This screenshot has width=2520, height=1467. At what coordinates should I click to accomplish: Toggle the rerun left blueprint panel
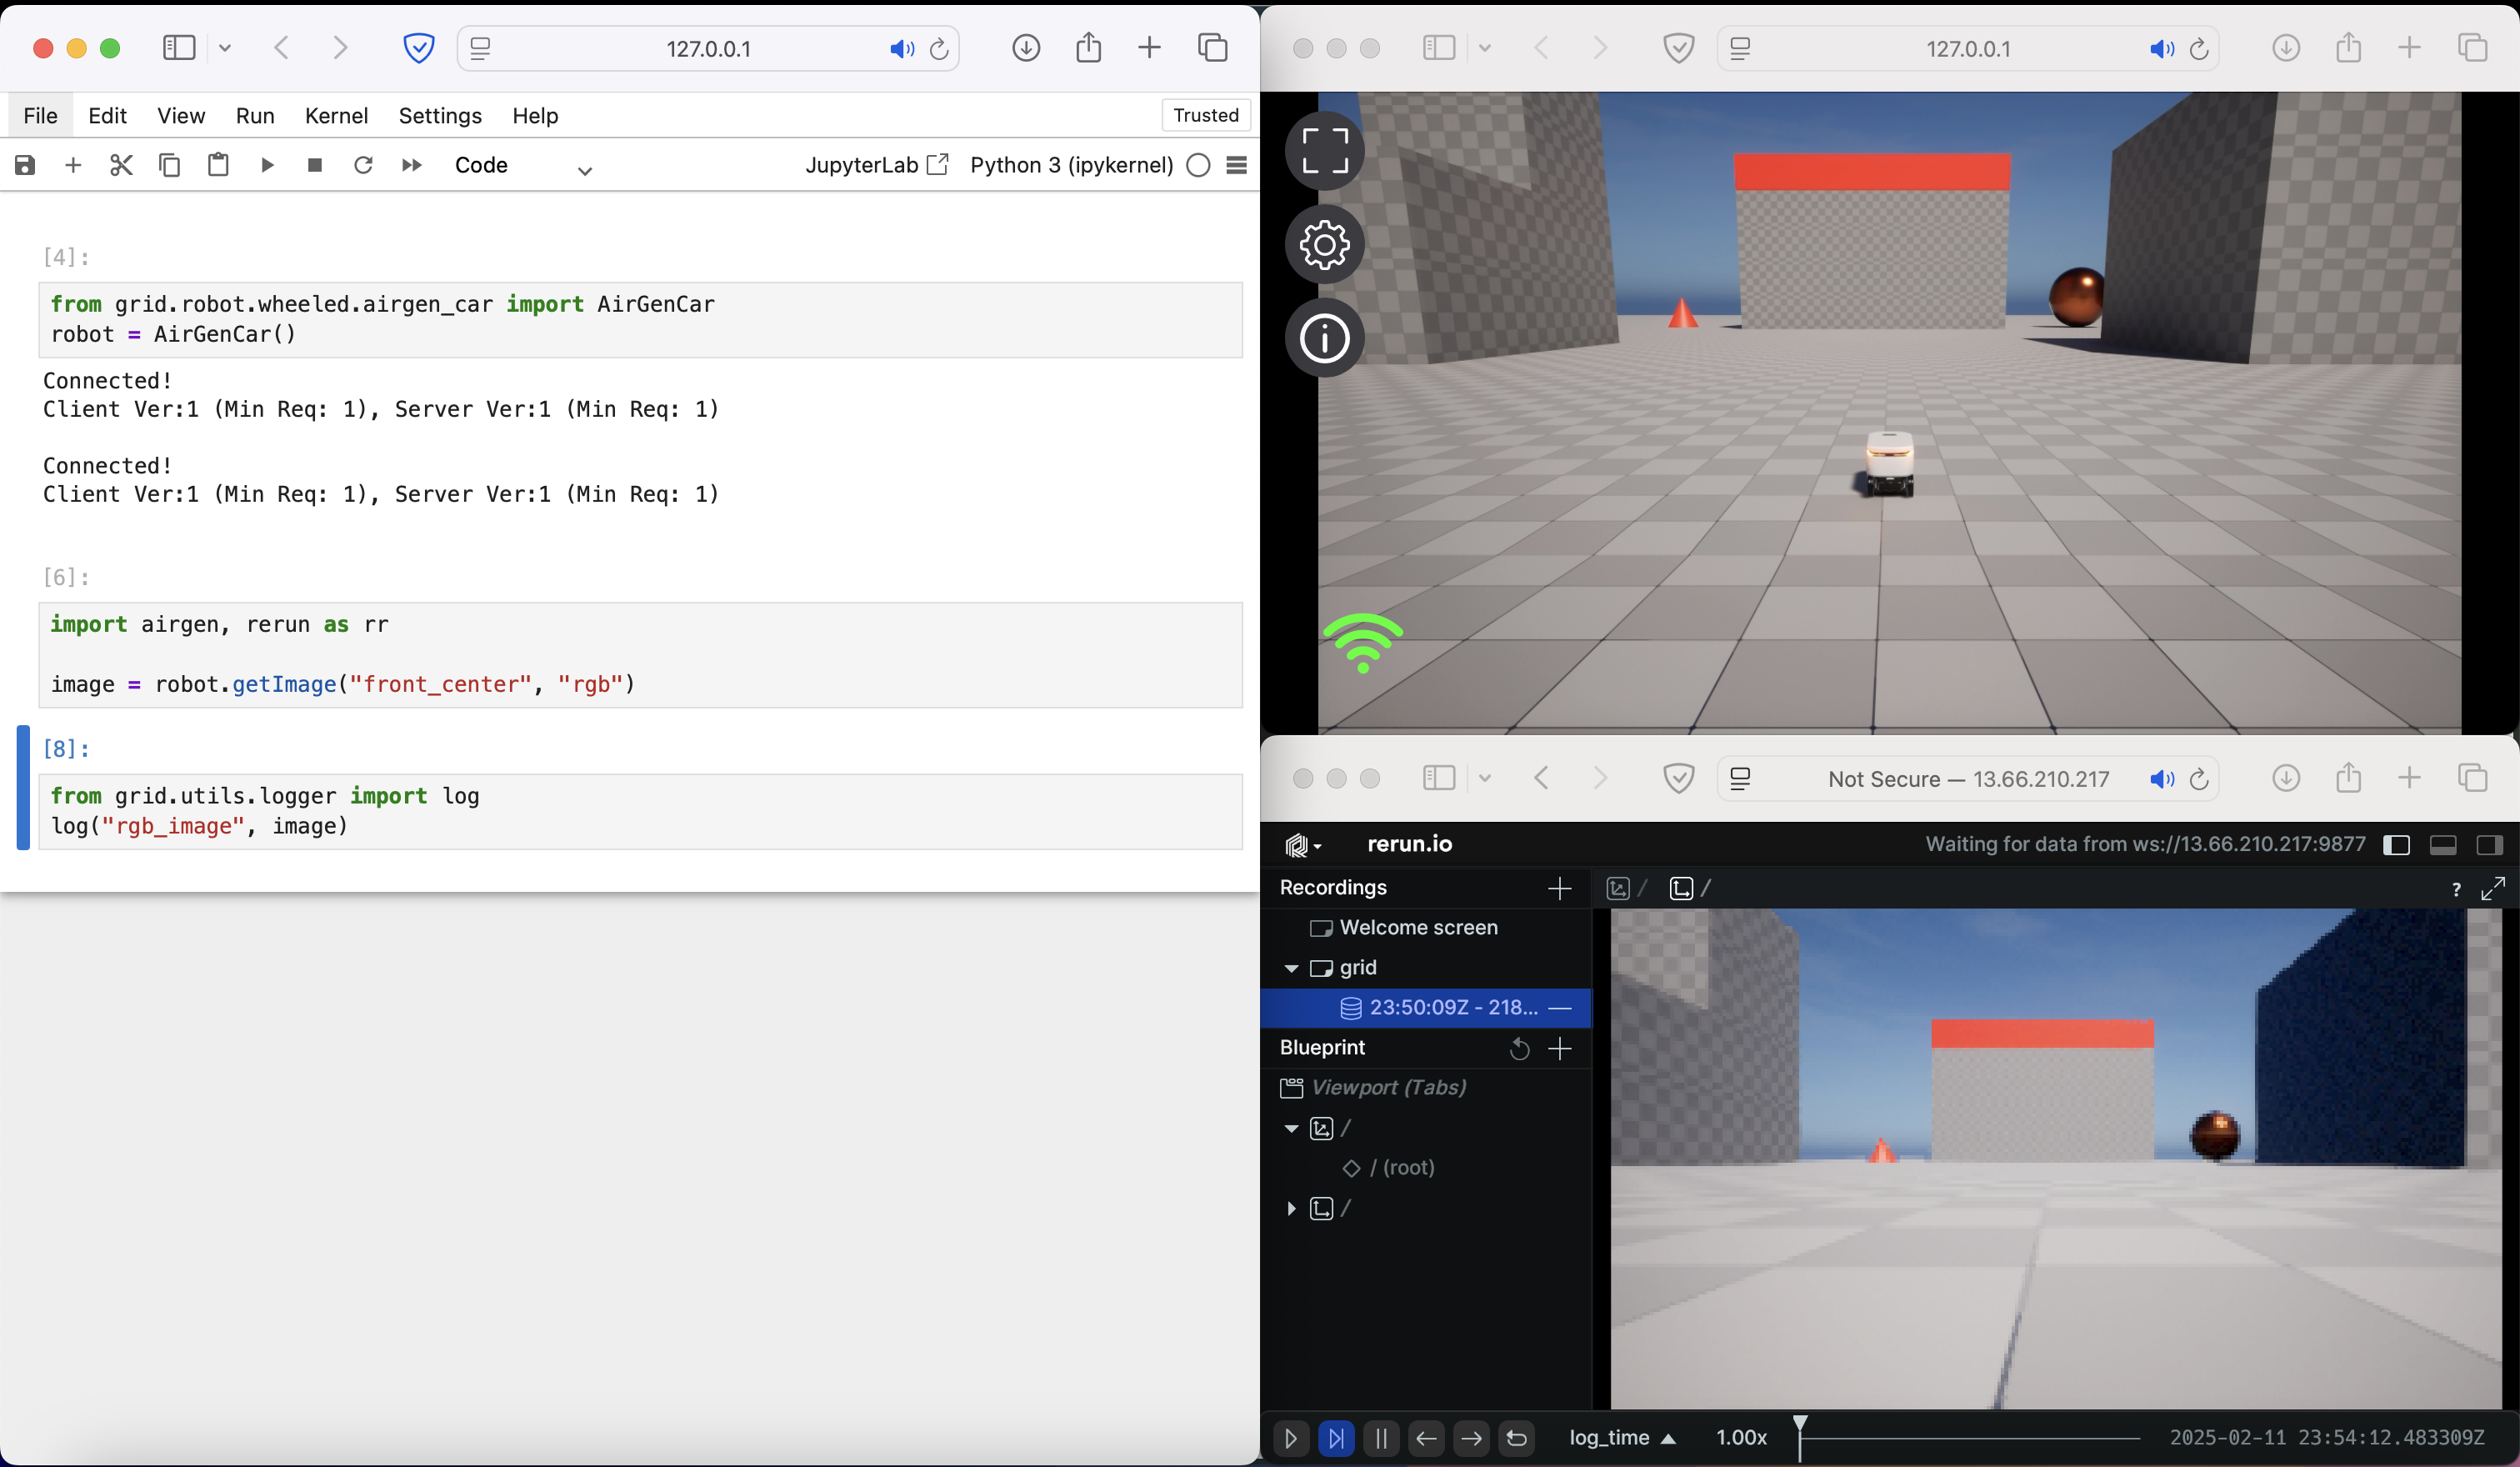point(2396,845)
